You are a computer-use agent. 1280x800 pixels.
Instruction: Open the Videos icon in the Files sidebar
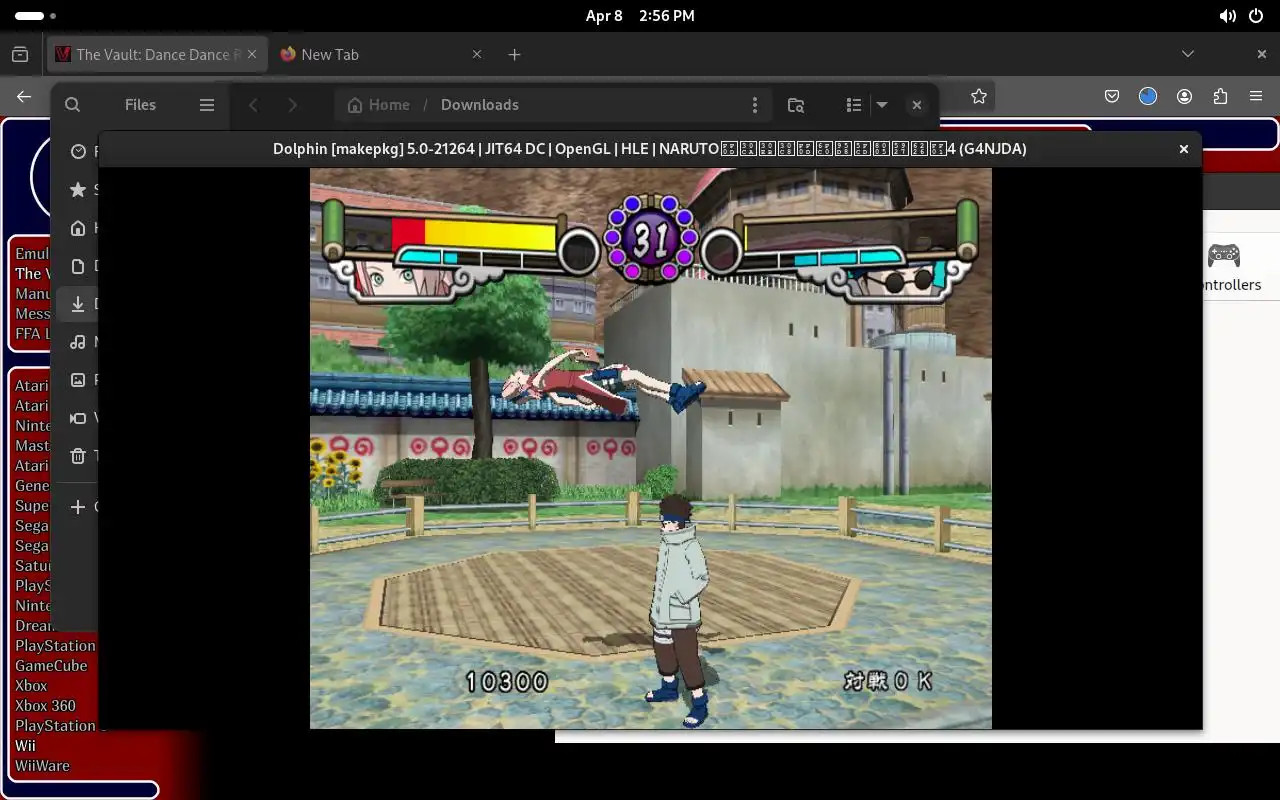[78, 418]
